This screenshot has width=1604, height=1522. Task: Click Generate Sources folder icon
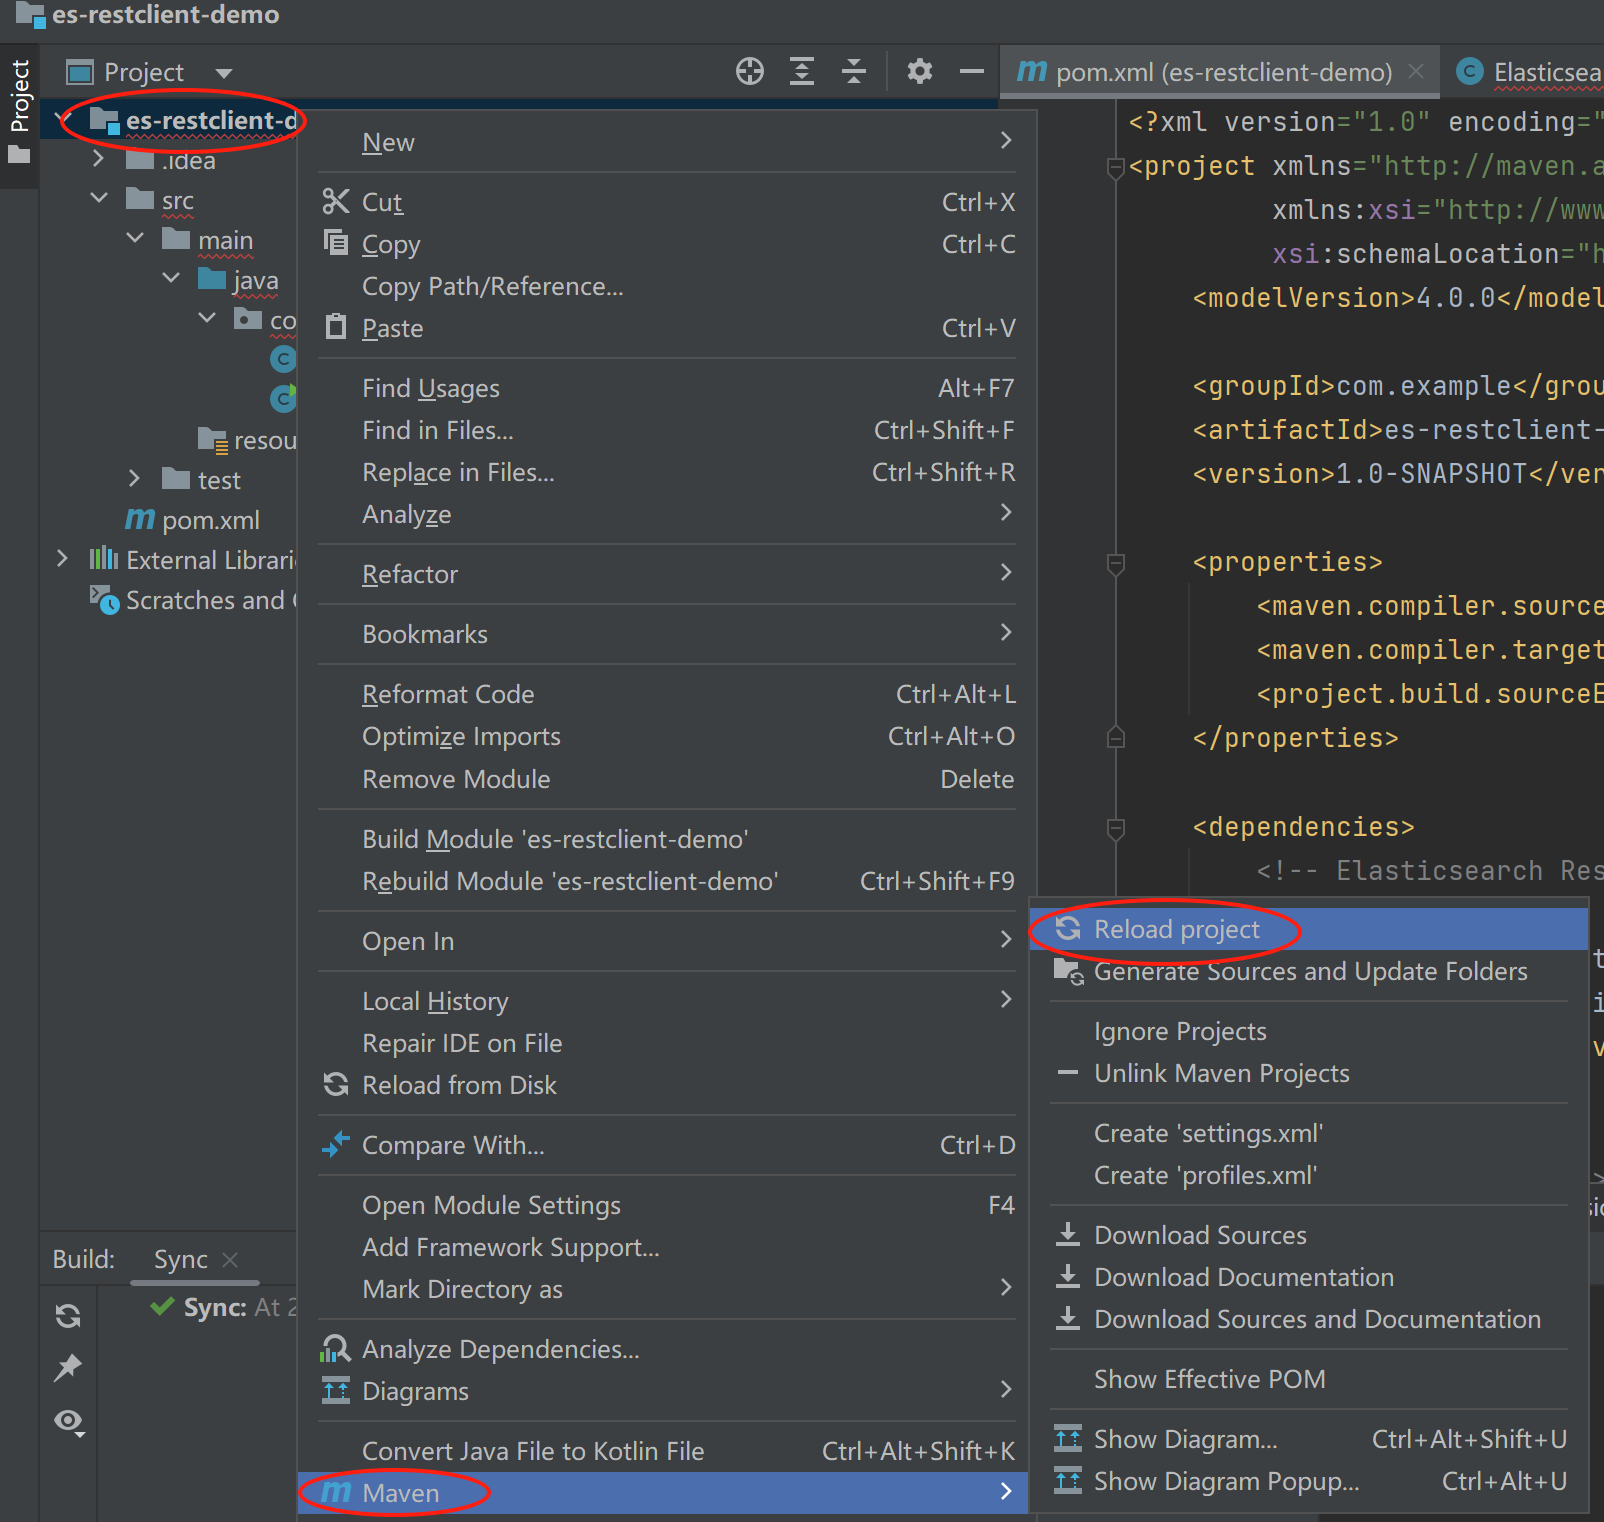1069,971
